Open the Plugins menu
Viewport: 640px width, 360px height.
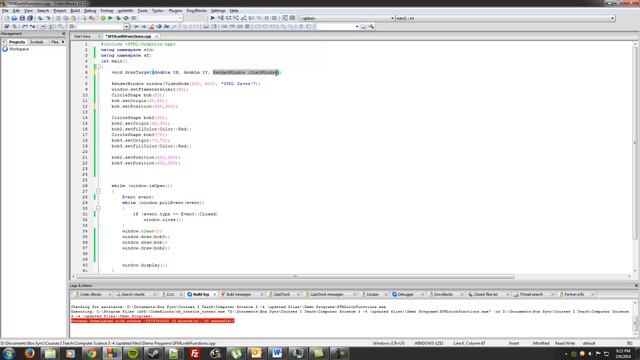coord(175,11)
